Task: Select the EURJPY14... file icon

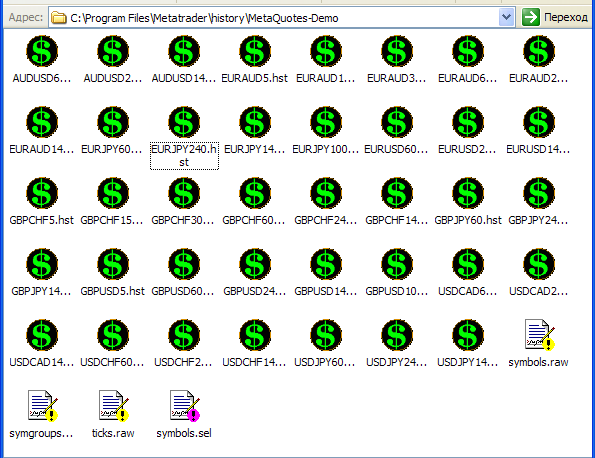Action: coord(255,122)
